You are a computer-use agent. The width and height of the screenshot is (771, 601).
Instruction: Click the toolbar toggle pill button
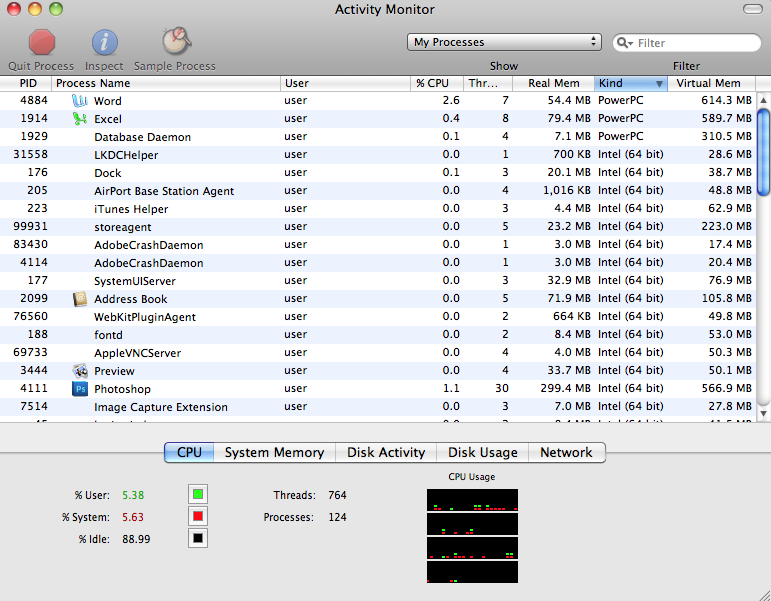(752, 9)
